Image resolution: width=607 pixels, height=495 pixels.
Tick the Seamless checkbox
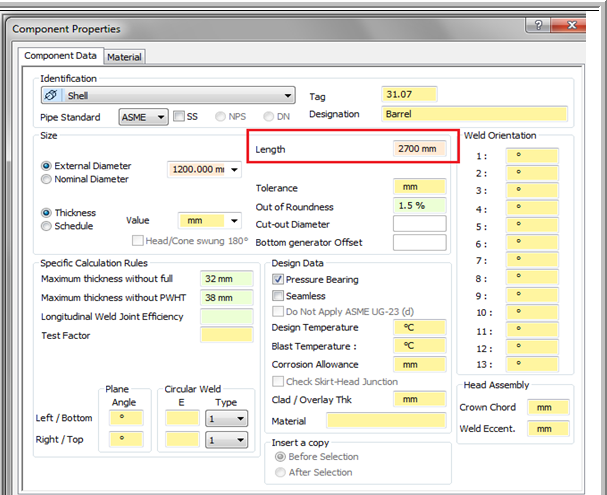278,296
